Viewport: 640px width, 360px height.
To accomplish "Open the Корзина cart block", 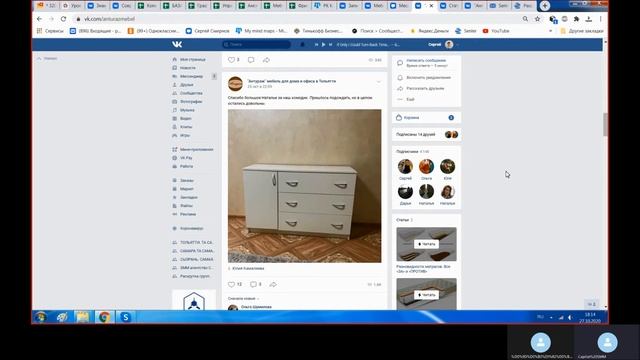I will [x=426, y=118].
